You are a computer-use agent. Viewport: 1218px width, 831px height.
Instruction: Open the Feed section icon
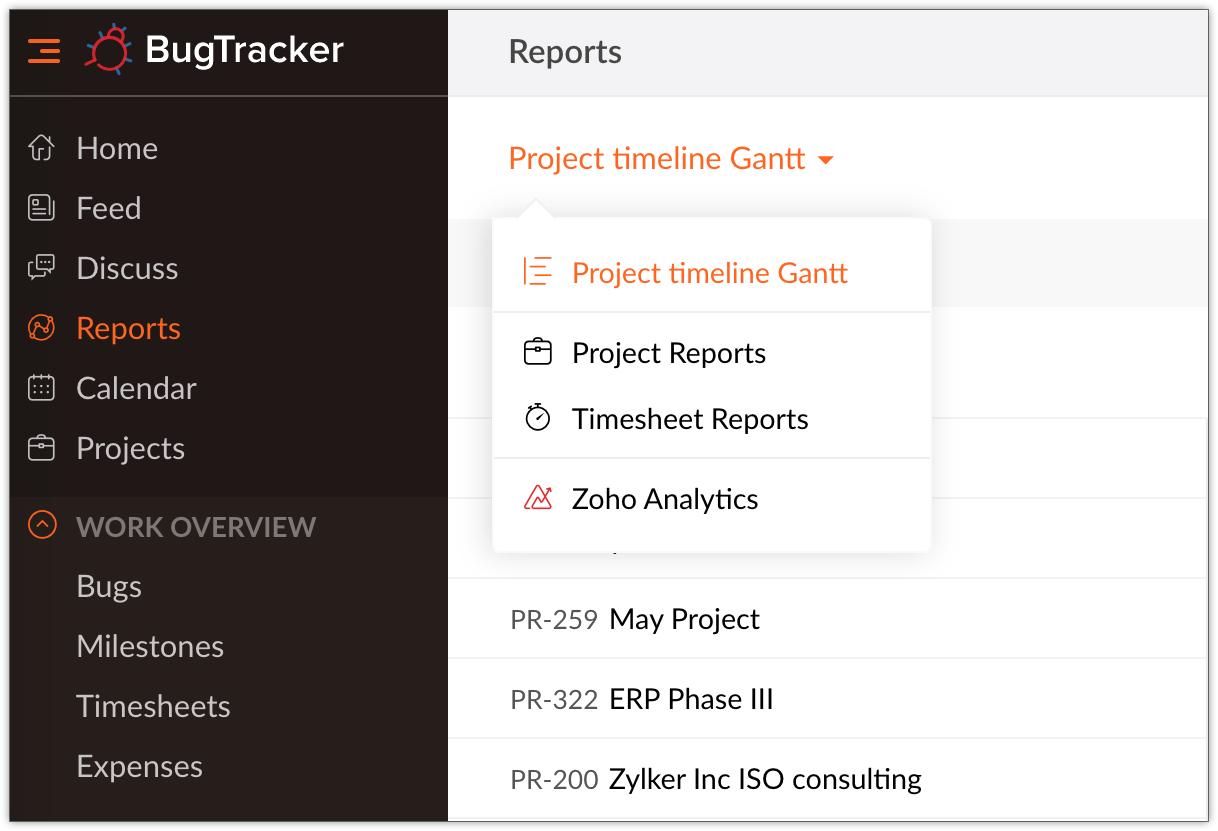[41, 207]
